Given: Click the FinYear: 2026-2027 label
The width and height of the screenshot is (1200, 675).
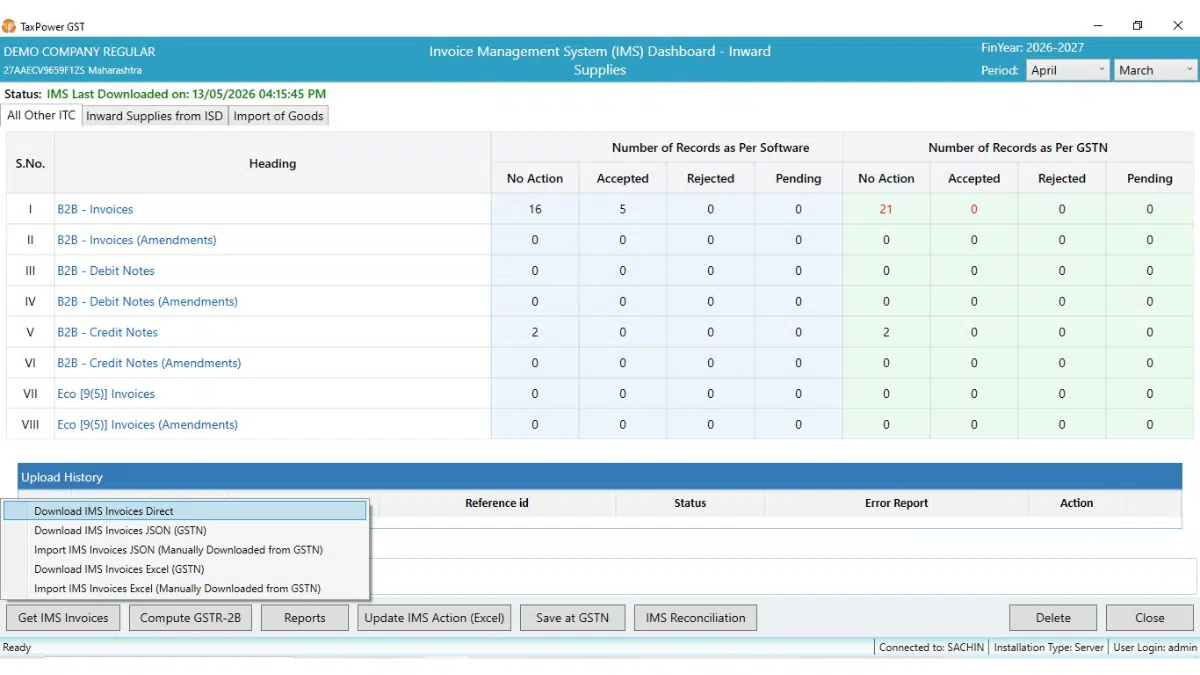Looking at the screenshot, I should pyautogui.click(x=1032, y=47).
